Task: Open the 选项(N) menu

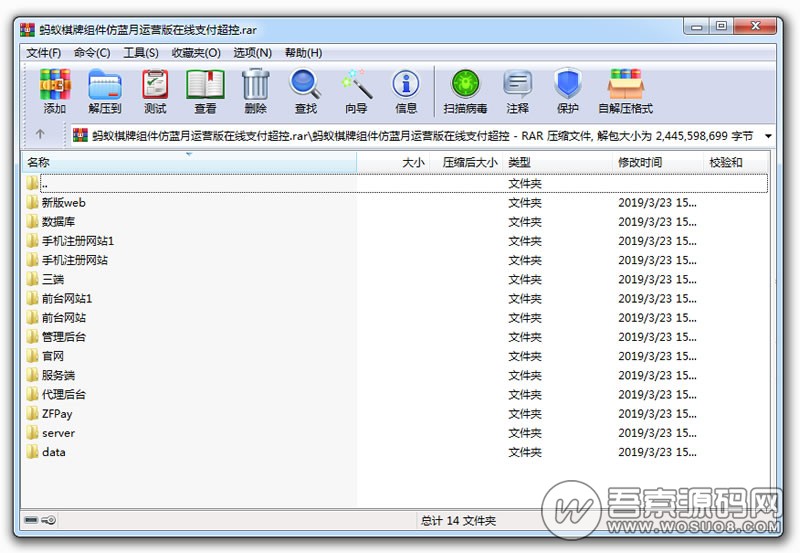Action: coord(253,53)
